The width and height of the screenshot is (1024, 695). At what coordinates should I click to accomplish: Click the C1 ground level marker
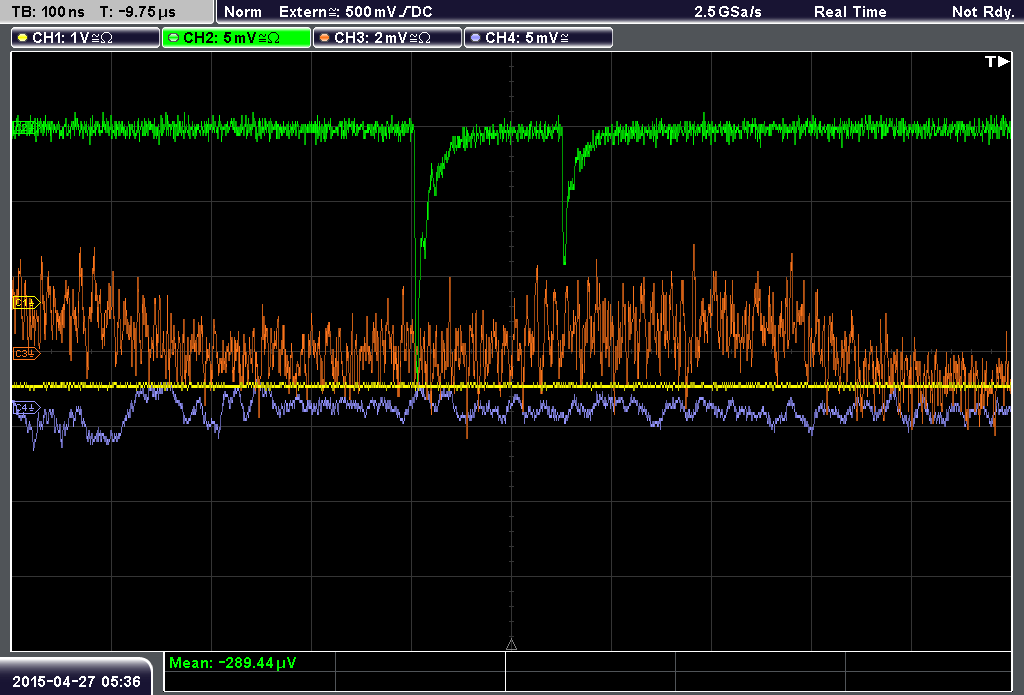26,302
